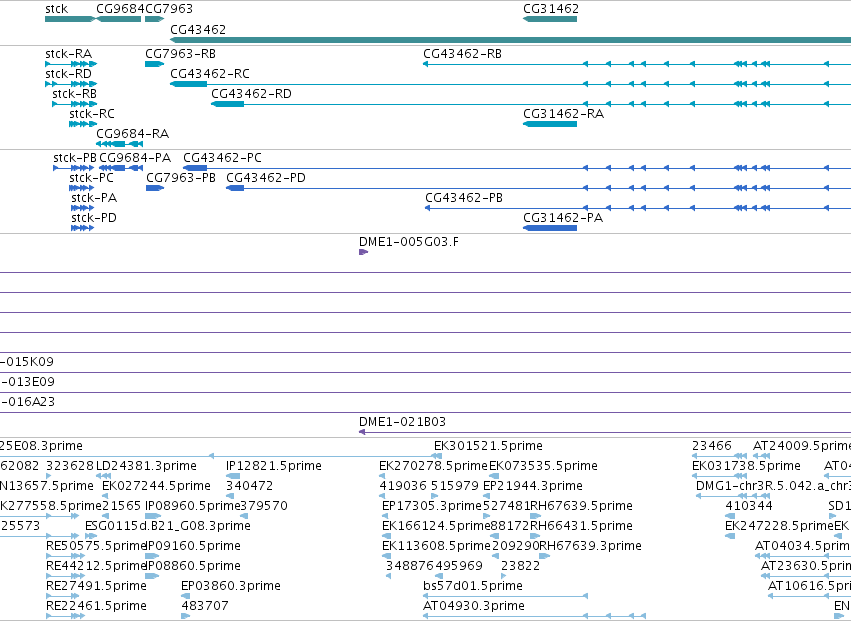Open protein label CG43462-PD
851x621 pixels.
[266, 178]
